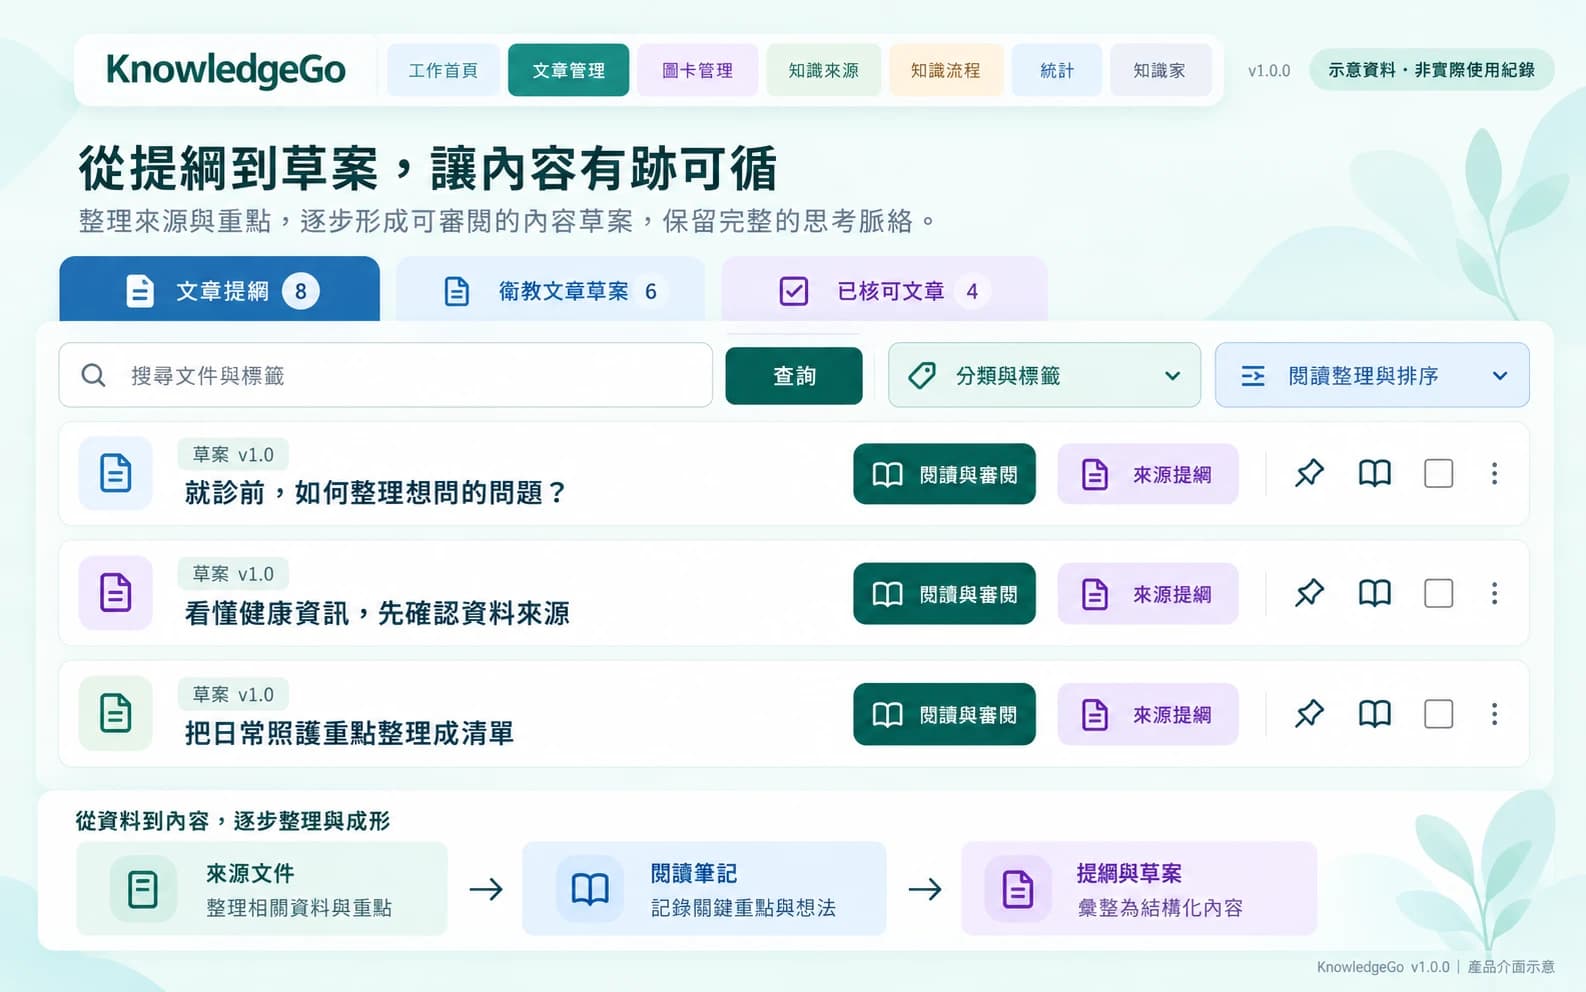Screen dimensions: 1586x992
Task: Pin the 把日常照護重點整理成清單 draft
Action: [x=1309, y=713]
